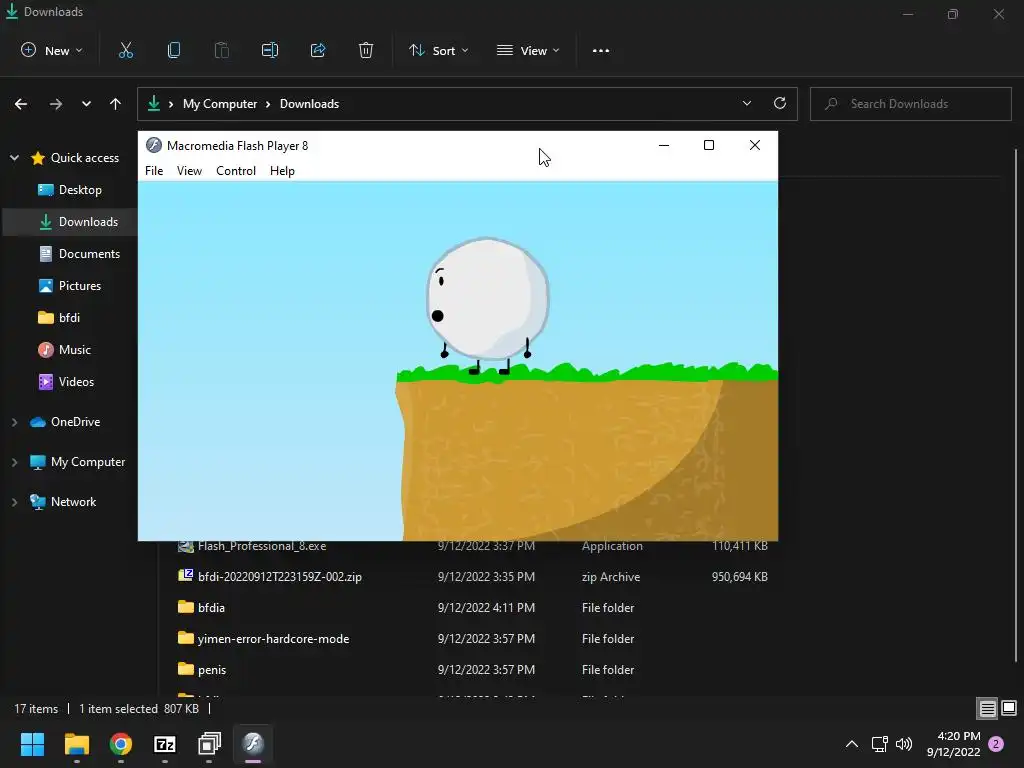The height and width of the screenshot is (768, 1024).
Task: Open network status tray icon
Action: pyautogui.click(x=879, y=744)
